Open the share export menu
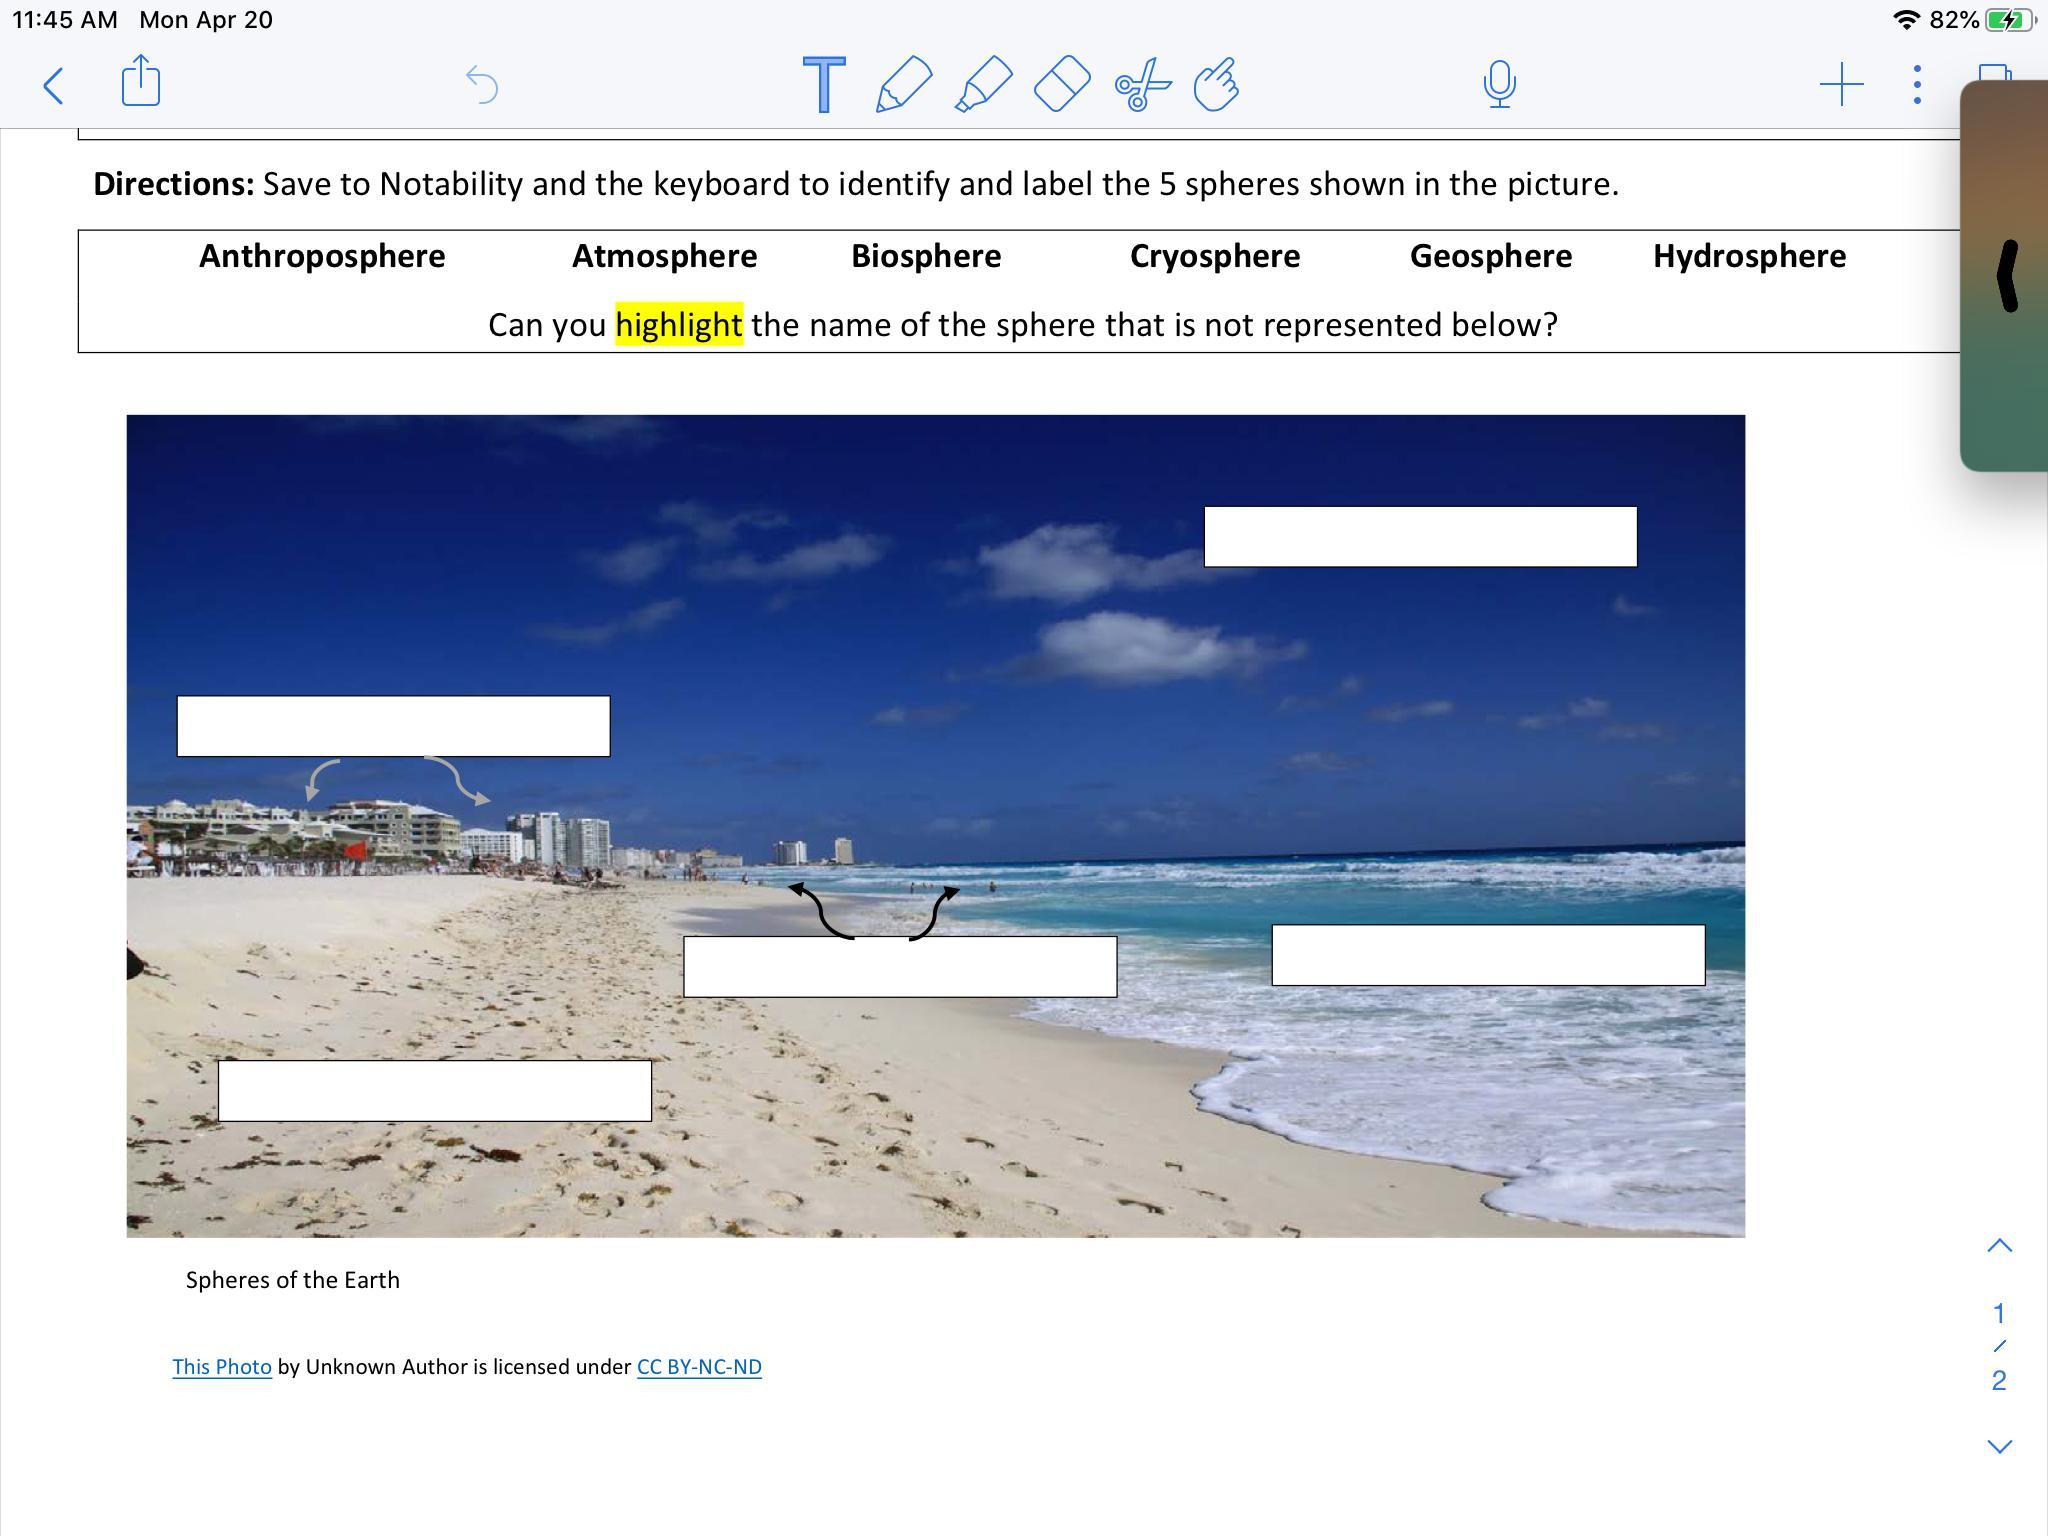 coord(141,81)
